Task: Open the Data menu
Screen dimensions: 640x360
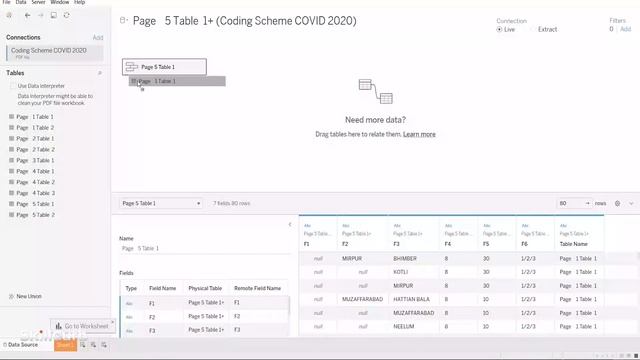Action: tap(21, 2)
